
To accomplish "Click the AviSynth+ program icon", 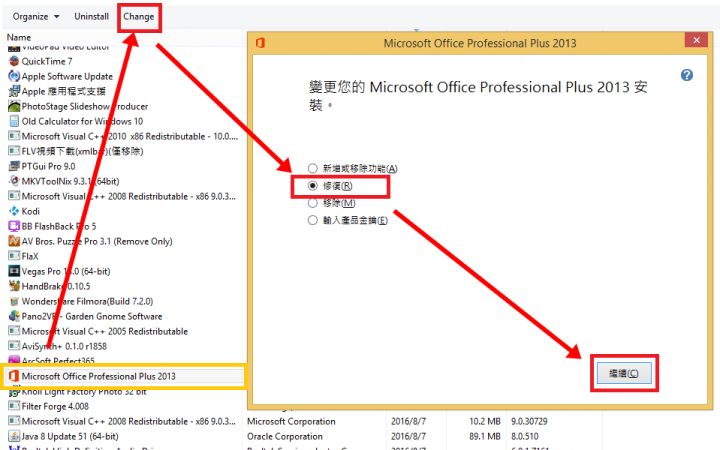I will pos(14,346).
